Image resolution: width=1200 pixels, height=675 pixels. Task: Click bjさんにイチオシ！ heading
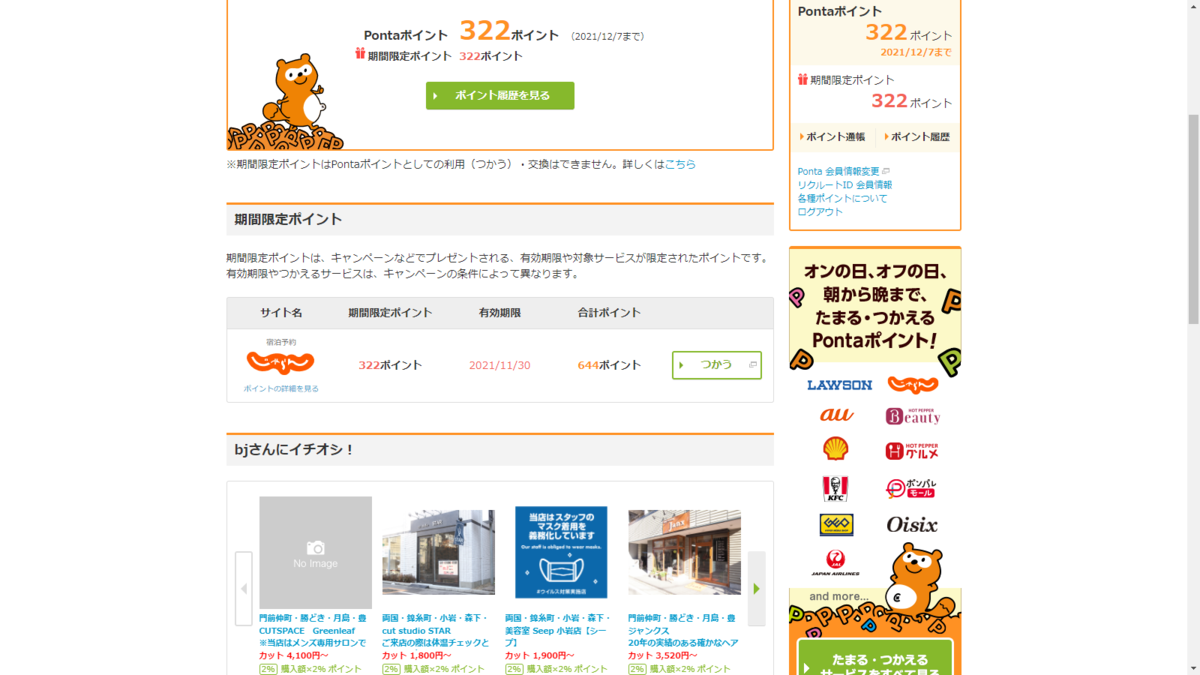295,450
